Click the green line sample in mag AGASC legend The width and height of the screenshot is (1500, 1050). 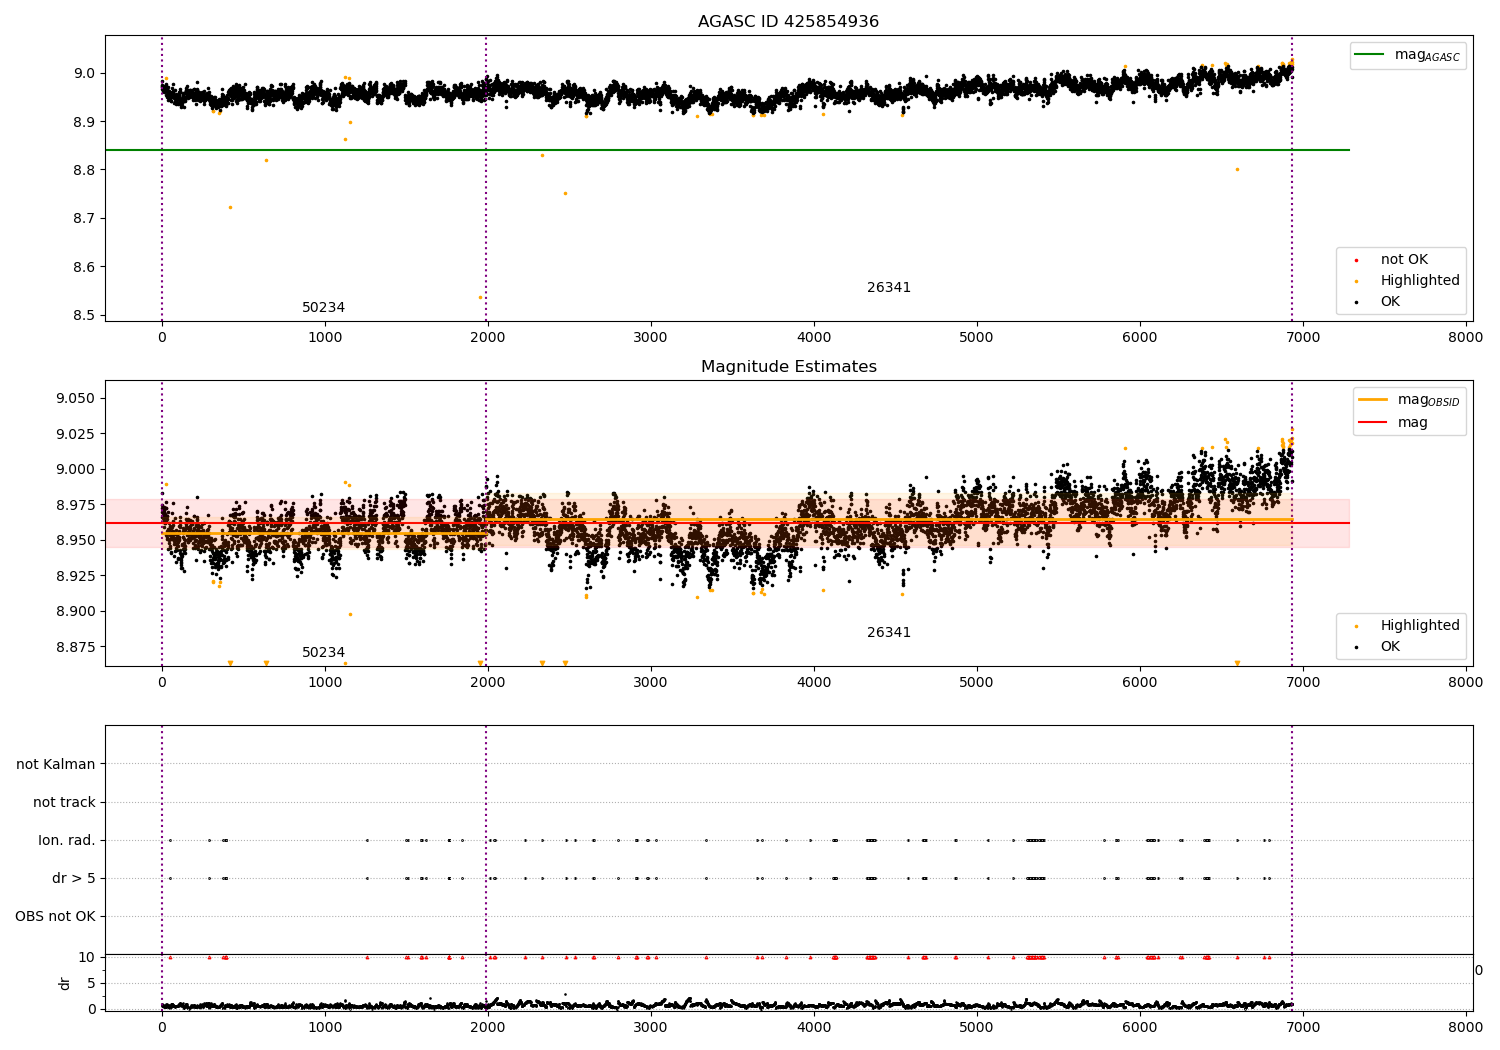pyautogui.click(x=1371, y=54)
